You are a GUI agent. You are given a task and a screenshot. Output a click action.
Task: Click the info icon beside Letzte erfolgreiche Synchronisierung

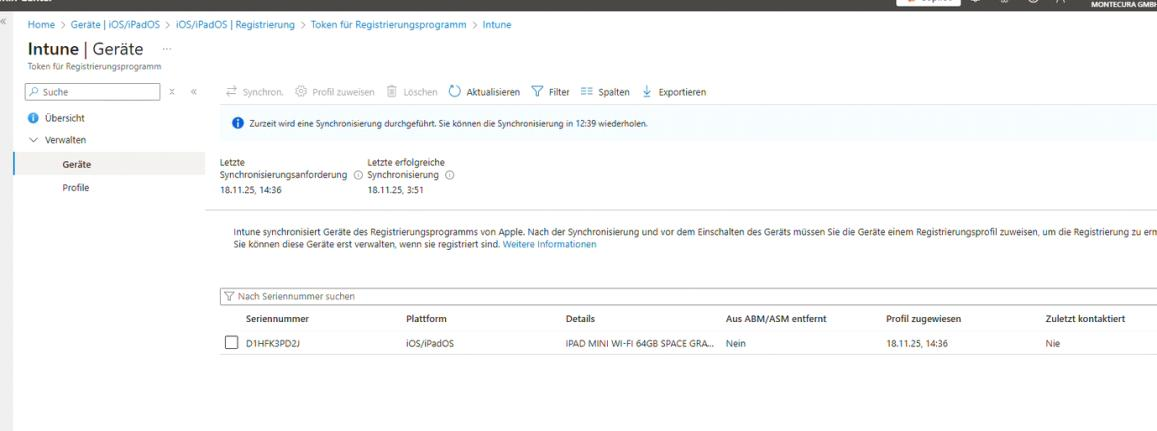449,176
